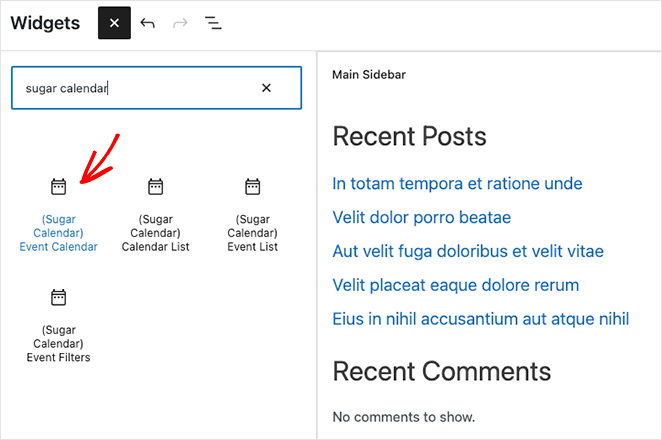Open post 'Velit placeat eaque dolore rerum'

(x=456, y=285)
